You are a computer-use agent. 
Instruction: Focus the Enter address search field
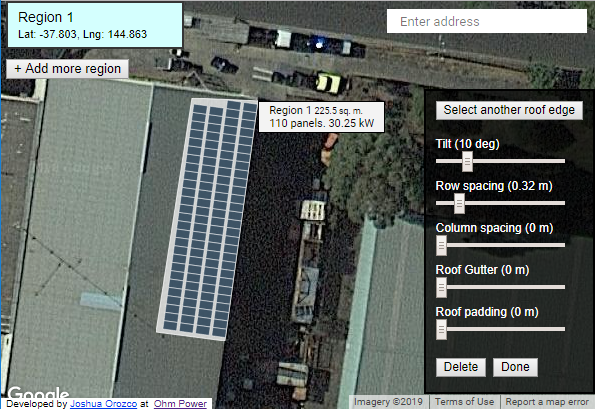(486, 22)
